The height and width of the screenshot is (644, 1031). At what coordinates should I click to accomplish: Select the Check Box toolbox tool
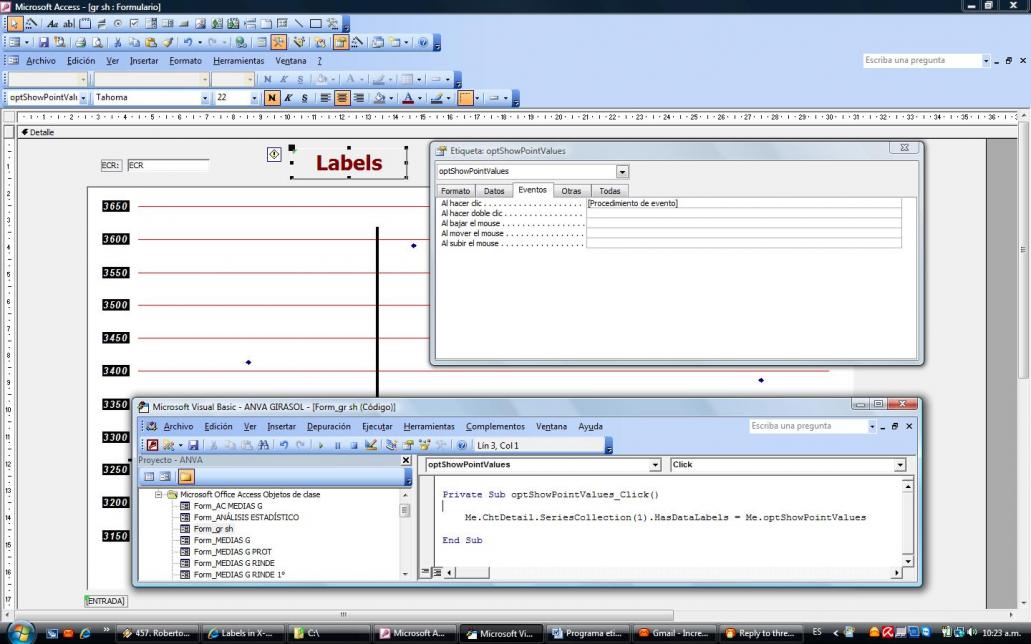134,24
